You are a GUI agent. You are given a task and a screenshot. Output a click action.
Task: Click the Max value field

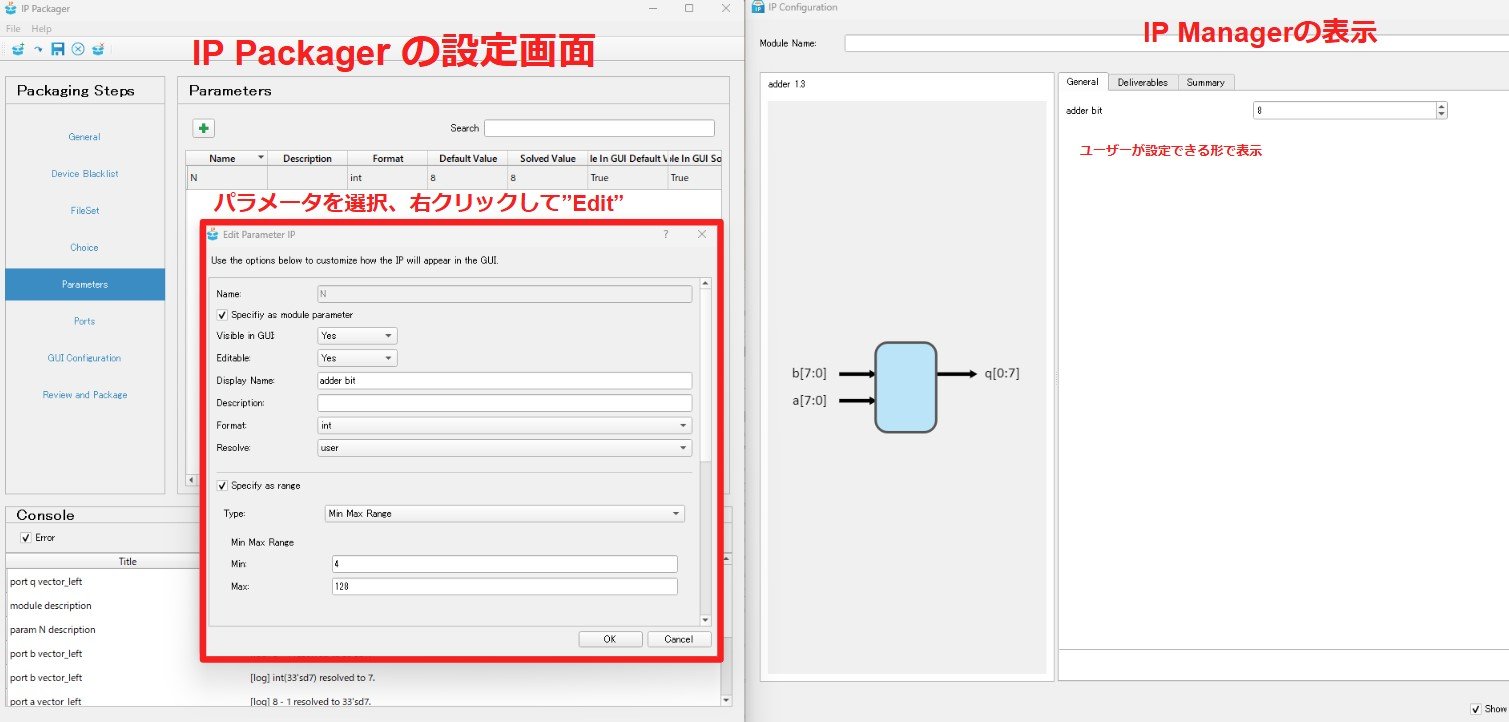tap(504, 587)
